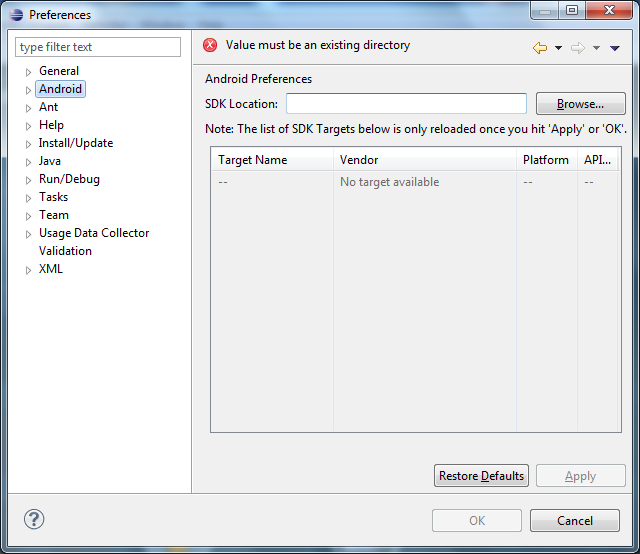Expand the Run/Debug tree node
Image resolution: width=640 pixels, height=554 pixels.
click(28, 180)
